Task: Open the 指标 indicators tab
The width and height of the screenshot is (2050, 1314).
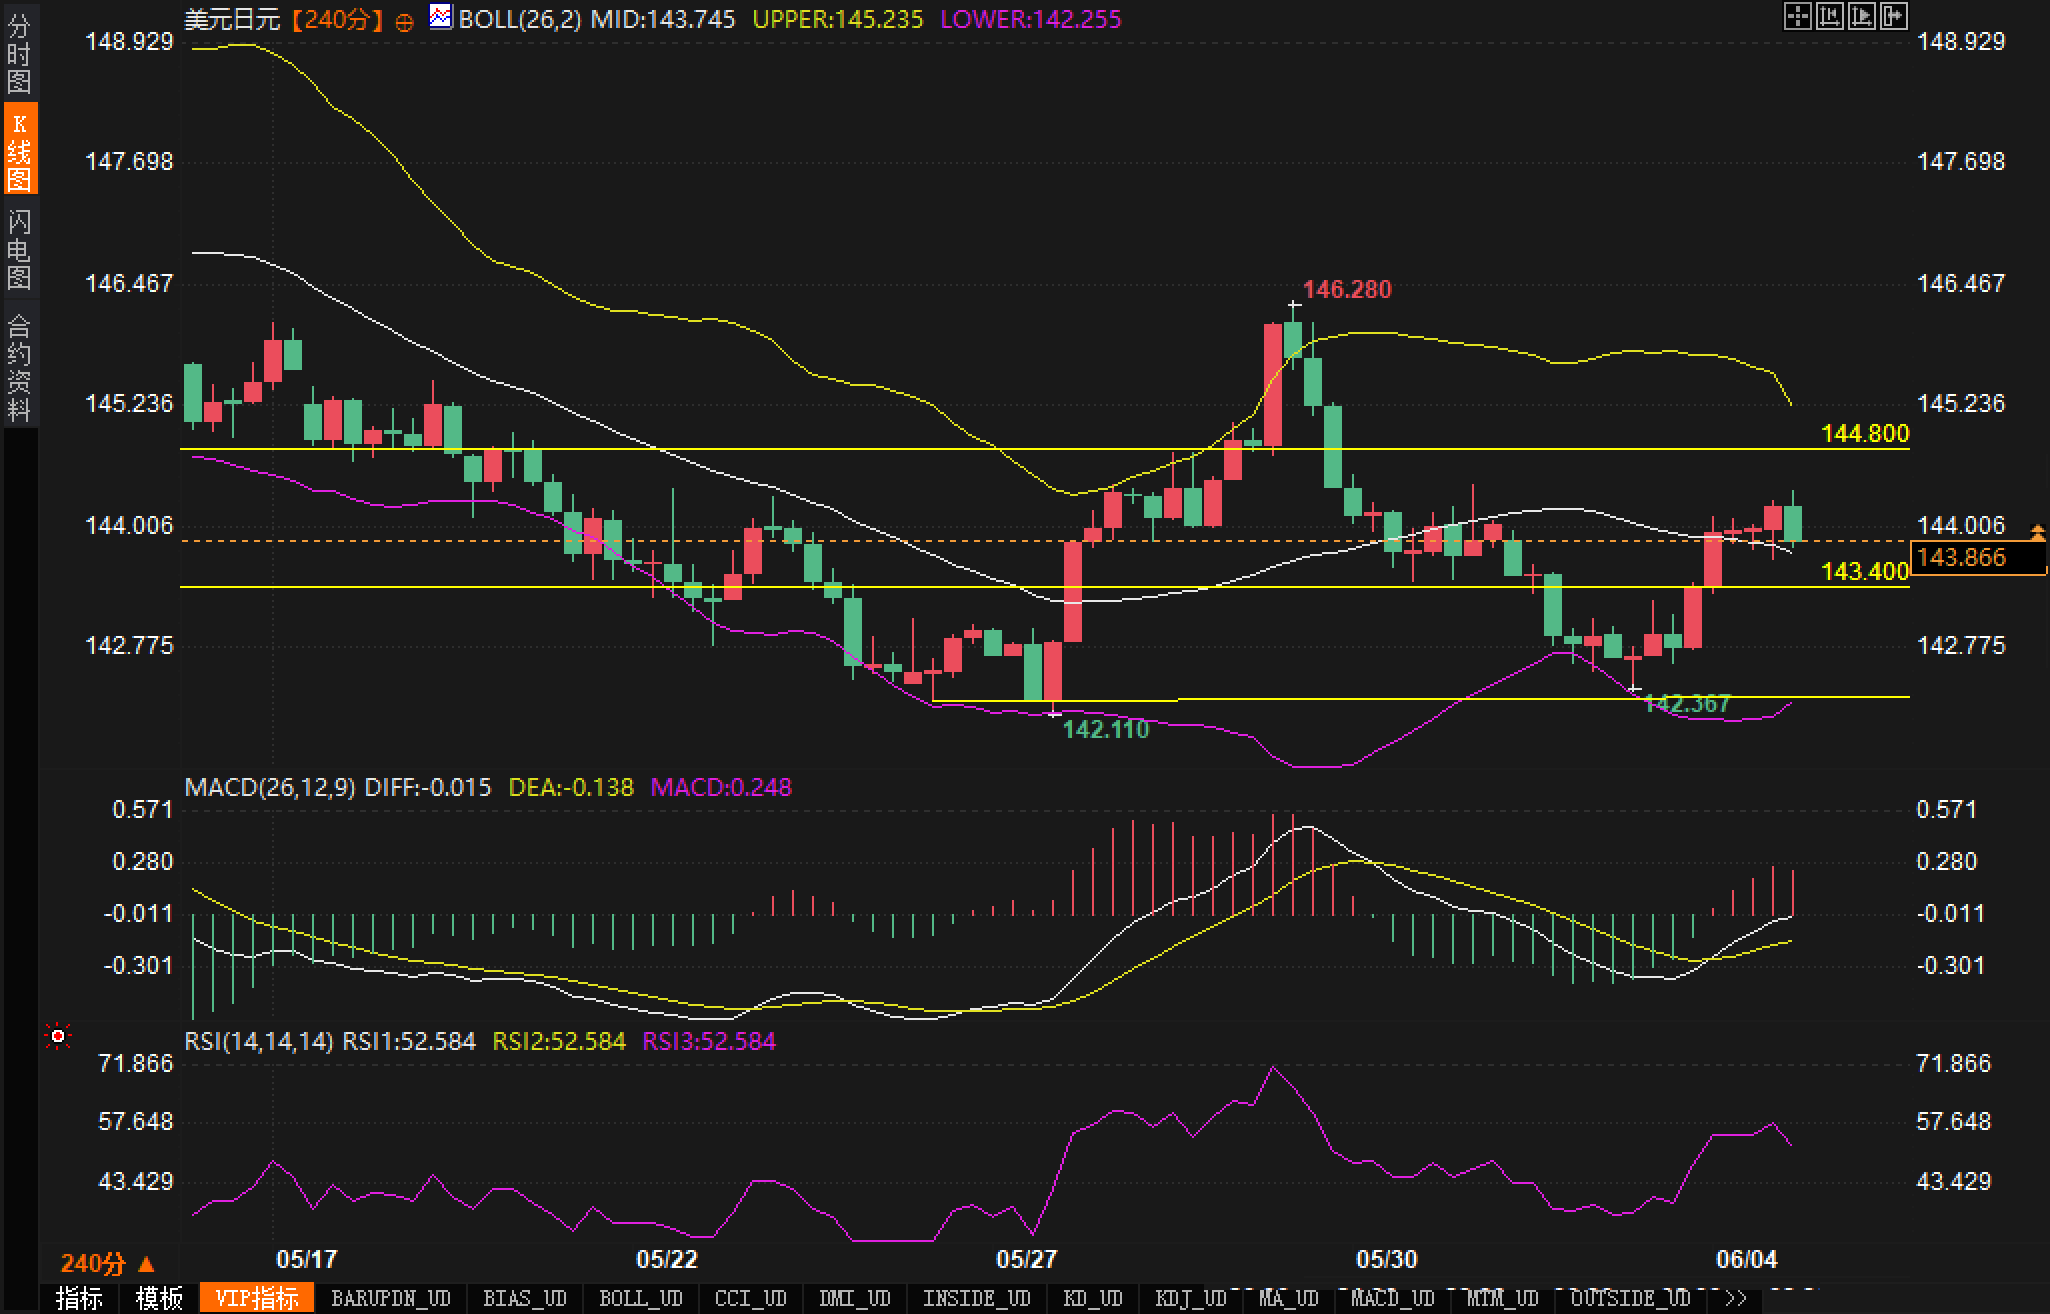Action: click(x=79, y=1298)
